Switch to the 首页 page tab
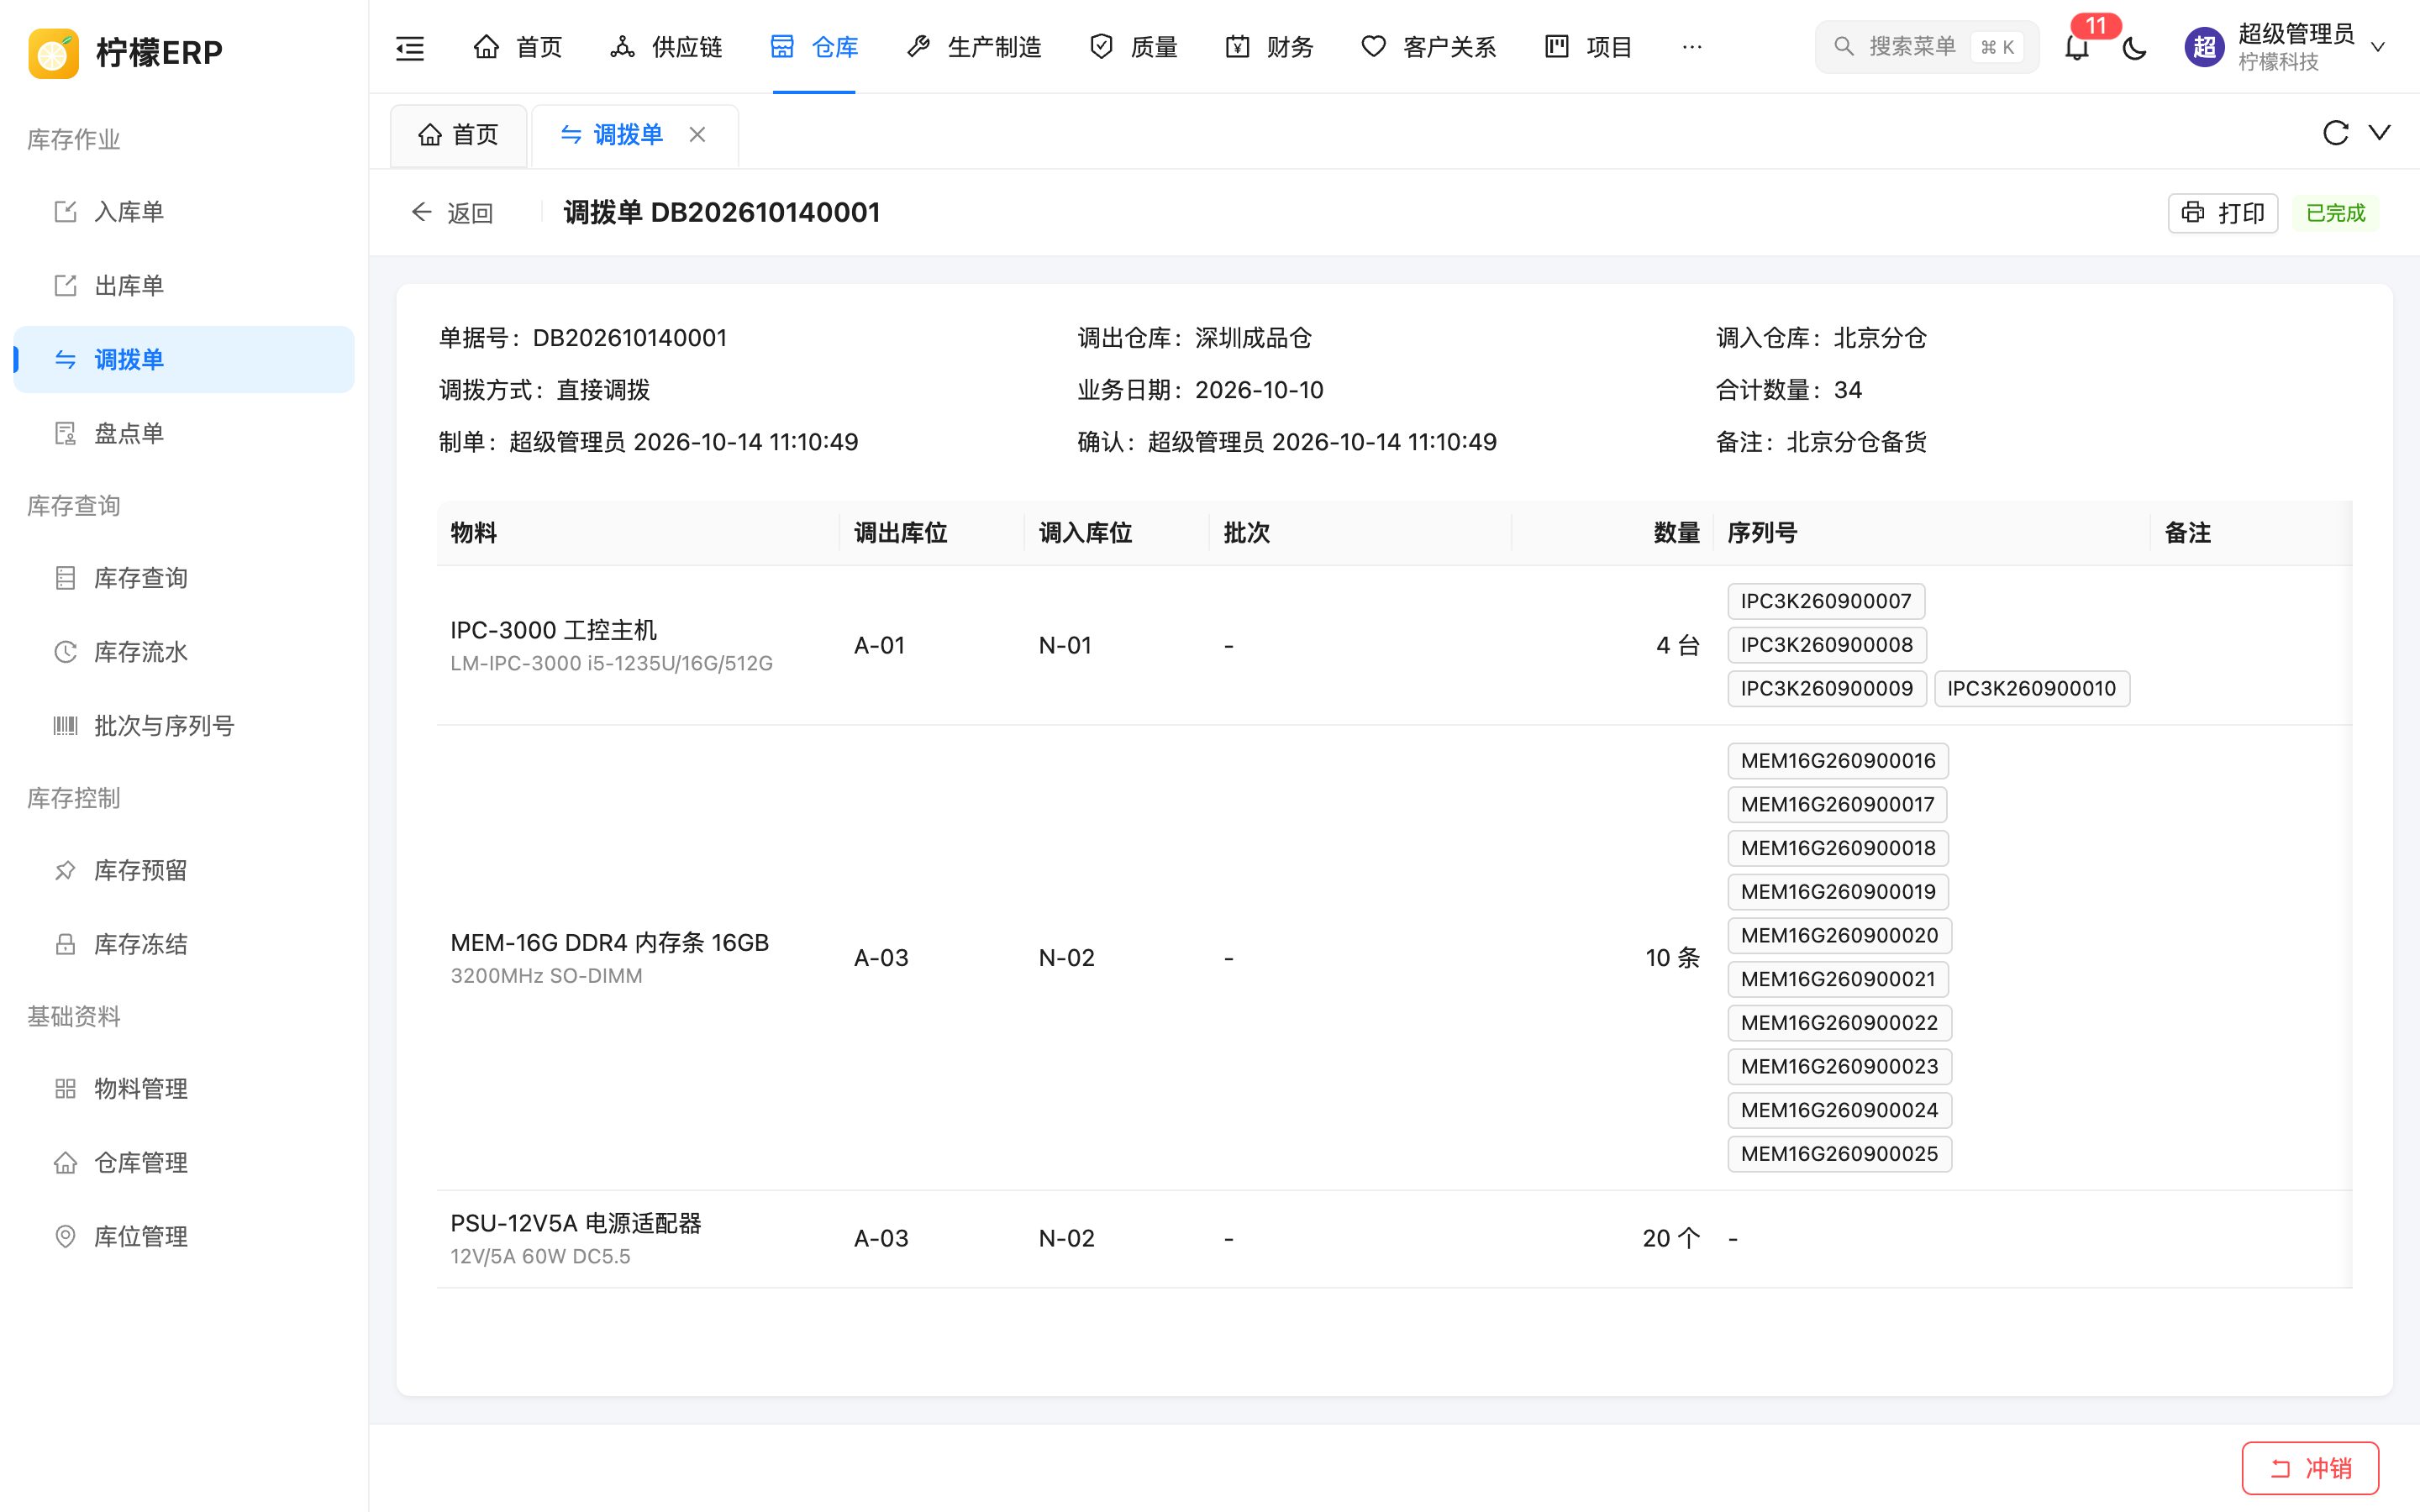Screen dimensions: 2420x1512 (458, 135)
